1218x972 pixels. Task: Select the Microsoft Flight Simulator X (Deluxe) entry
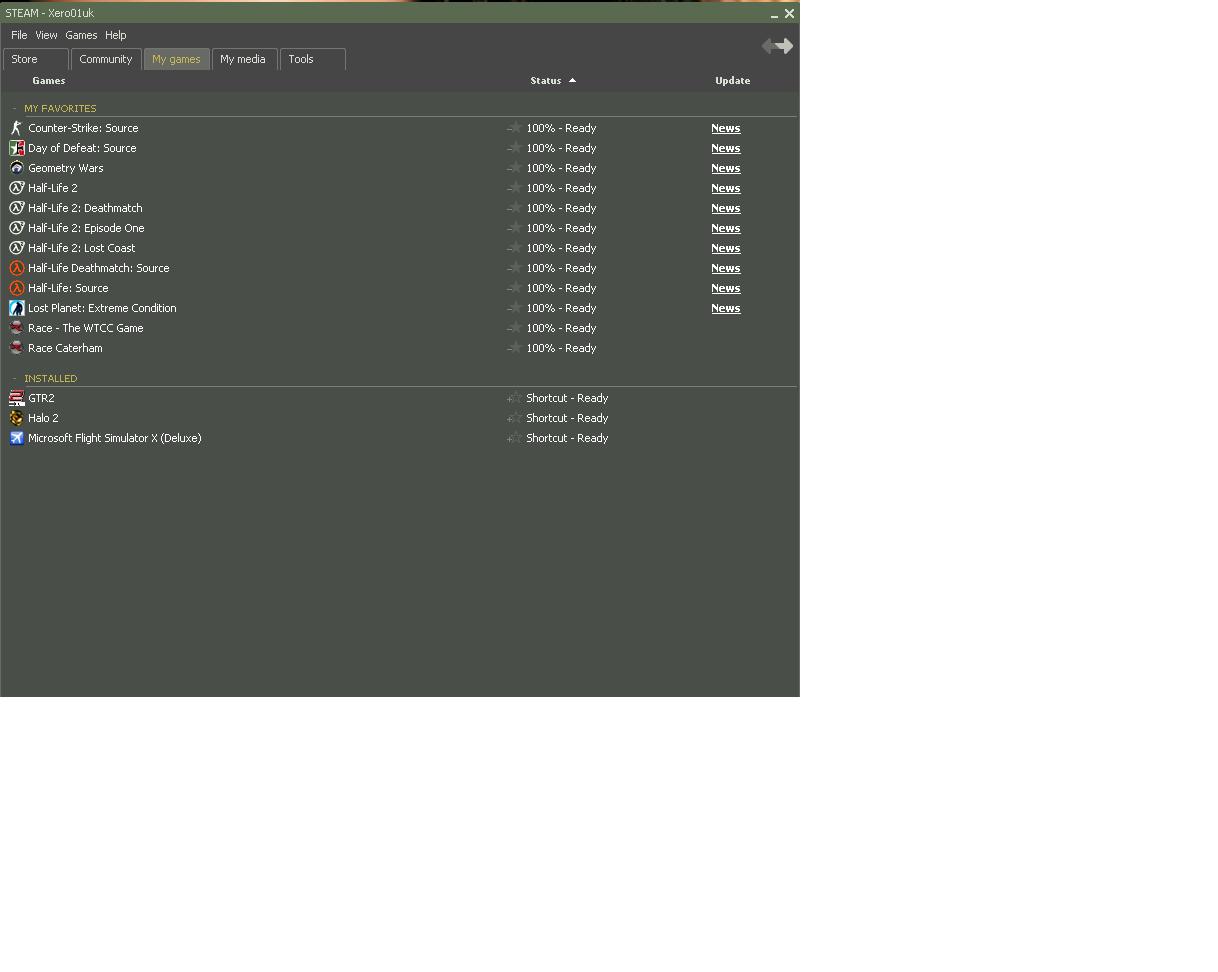pyautogui.click(x=400, y=438)
